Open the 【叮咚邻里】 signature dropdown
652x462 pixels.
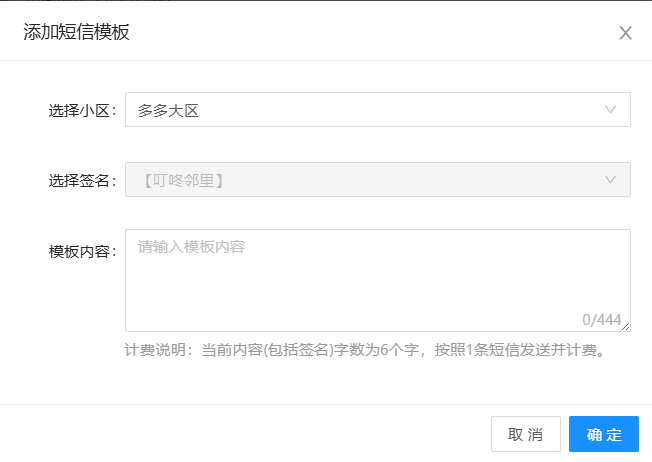click(x=377, y=180)
